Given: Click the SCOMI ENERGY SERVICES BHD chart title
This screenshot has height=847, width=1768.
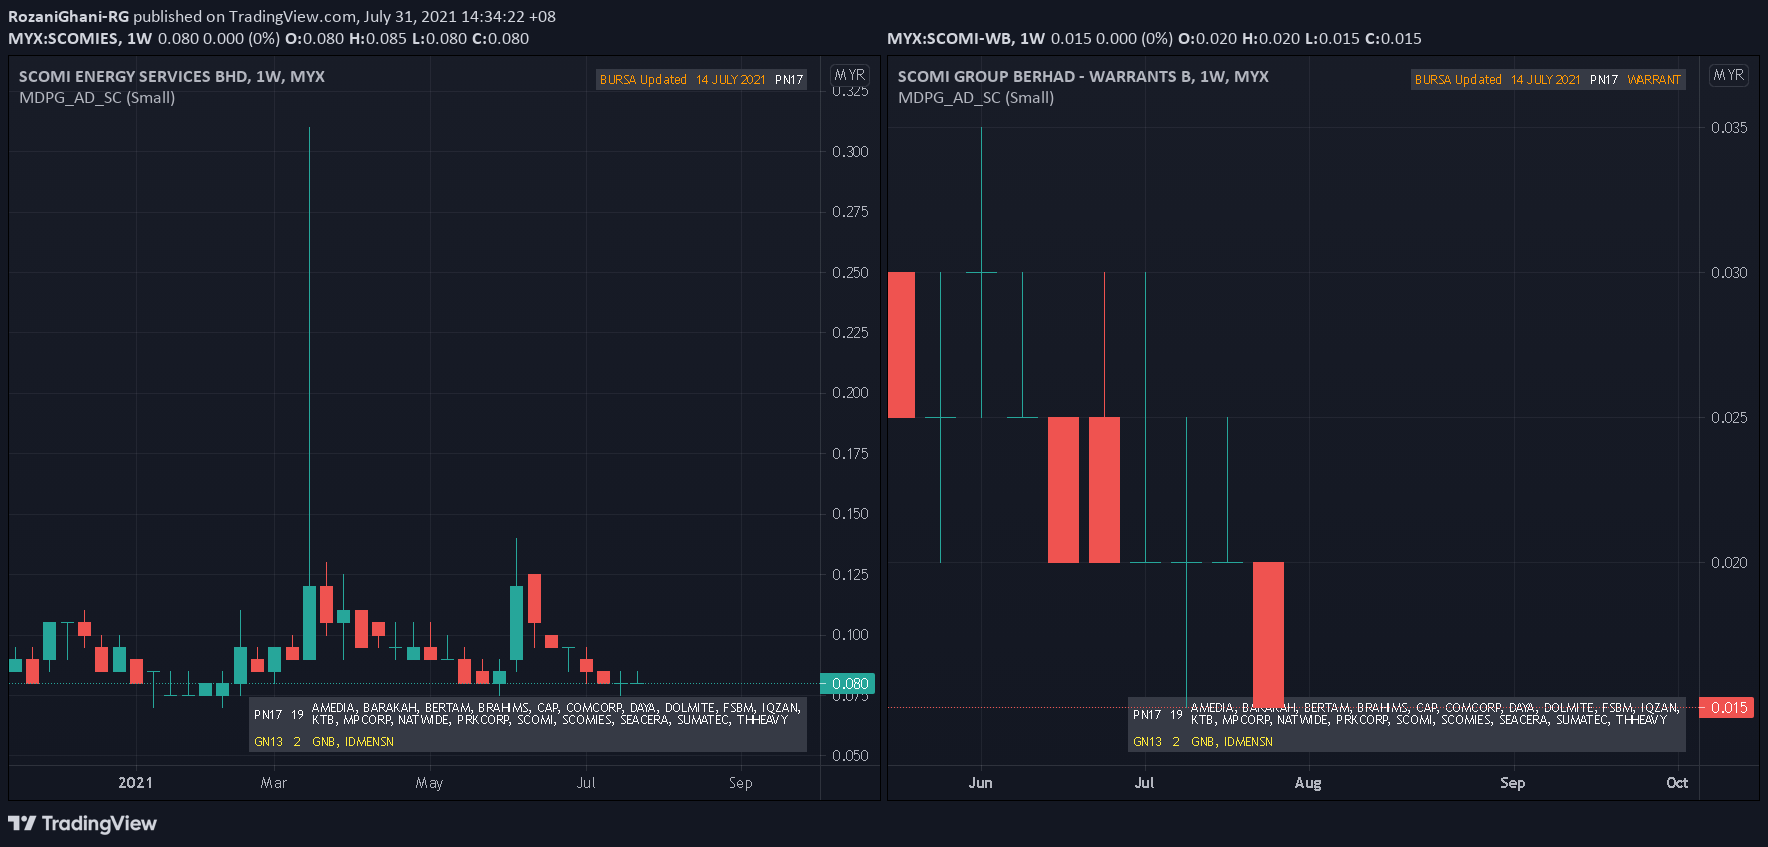Looking at the screenshot, I should tap(172, 76).
